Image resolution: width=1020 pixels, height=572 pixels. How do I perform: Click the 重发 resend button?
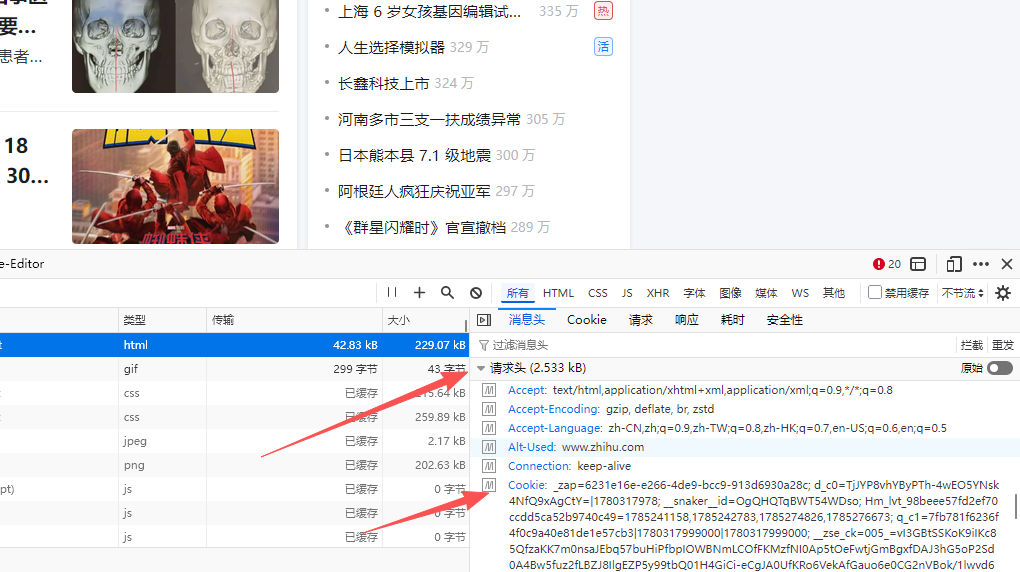point(1002,345)
